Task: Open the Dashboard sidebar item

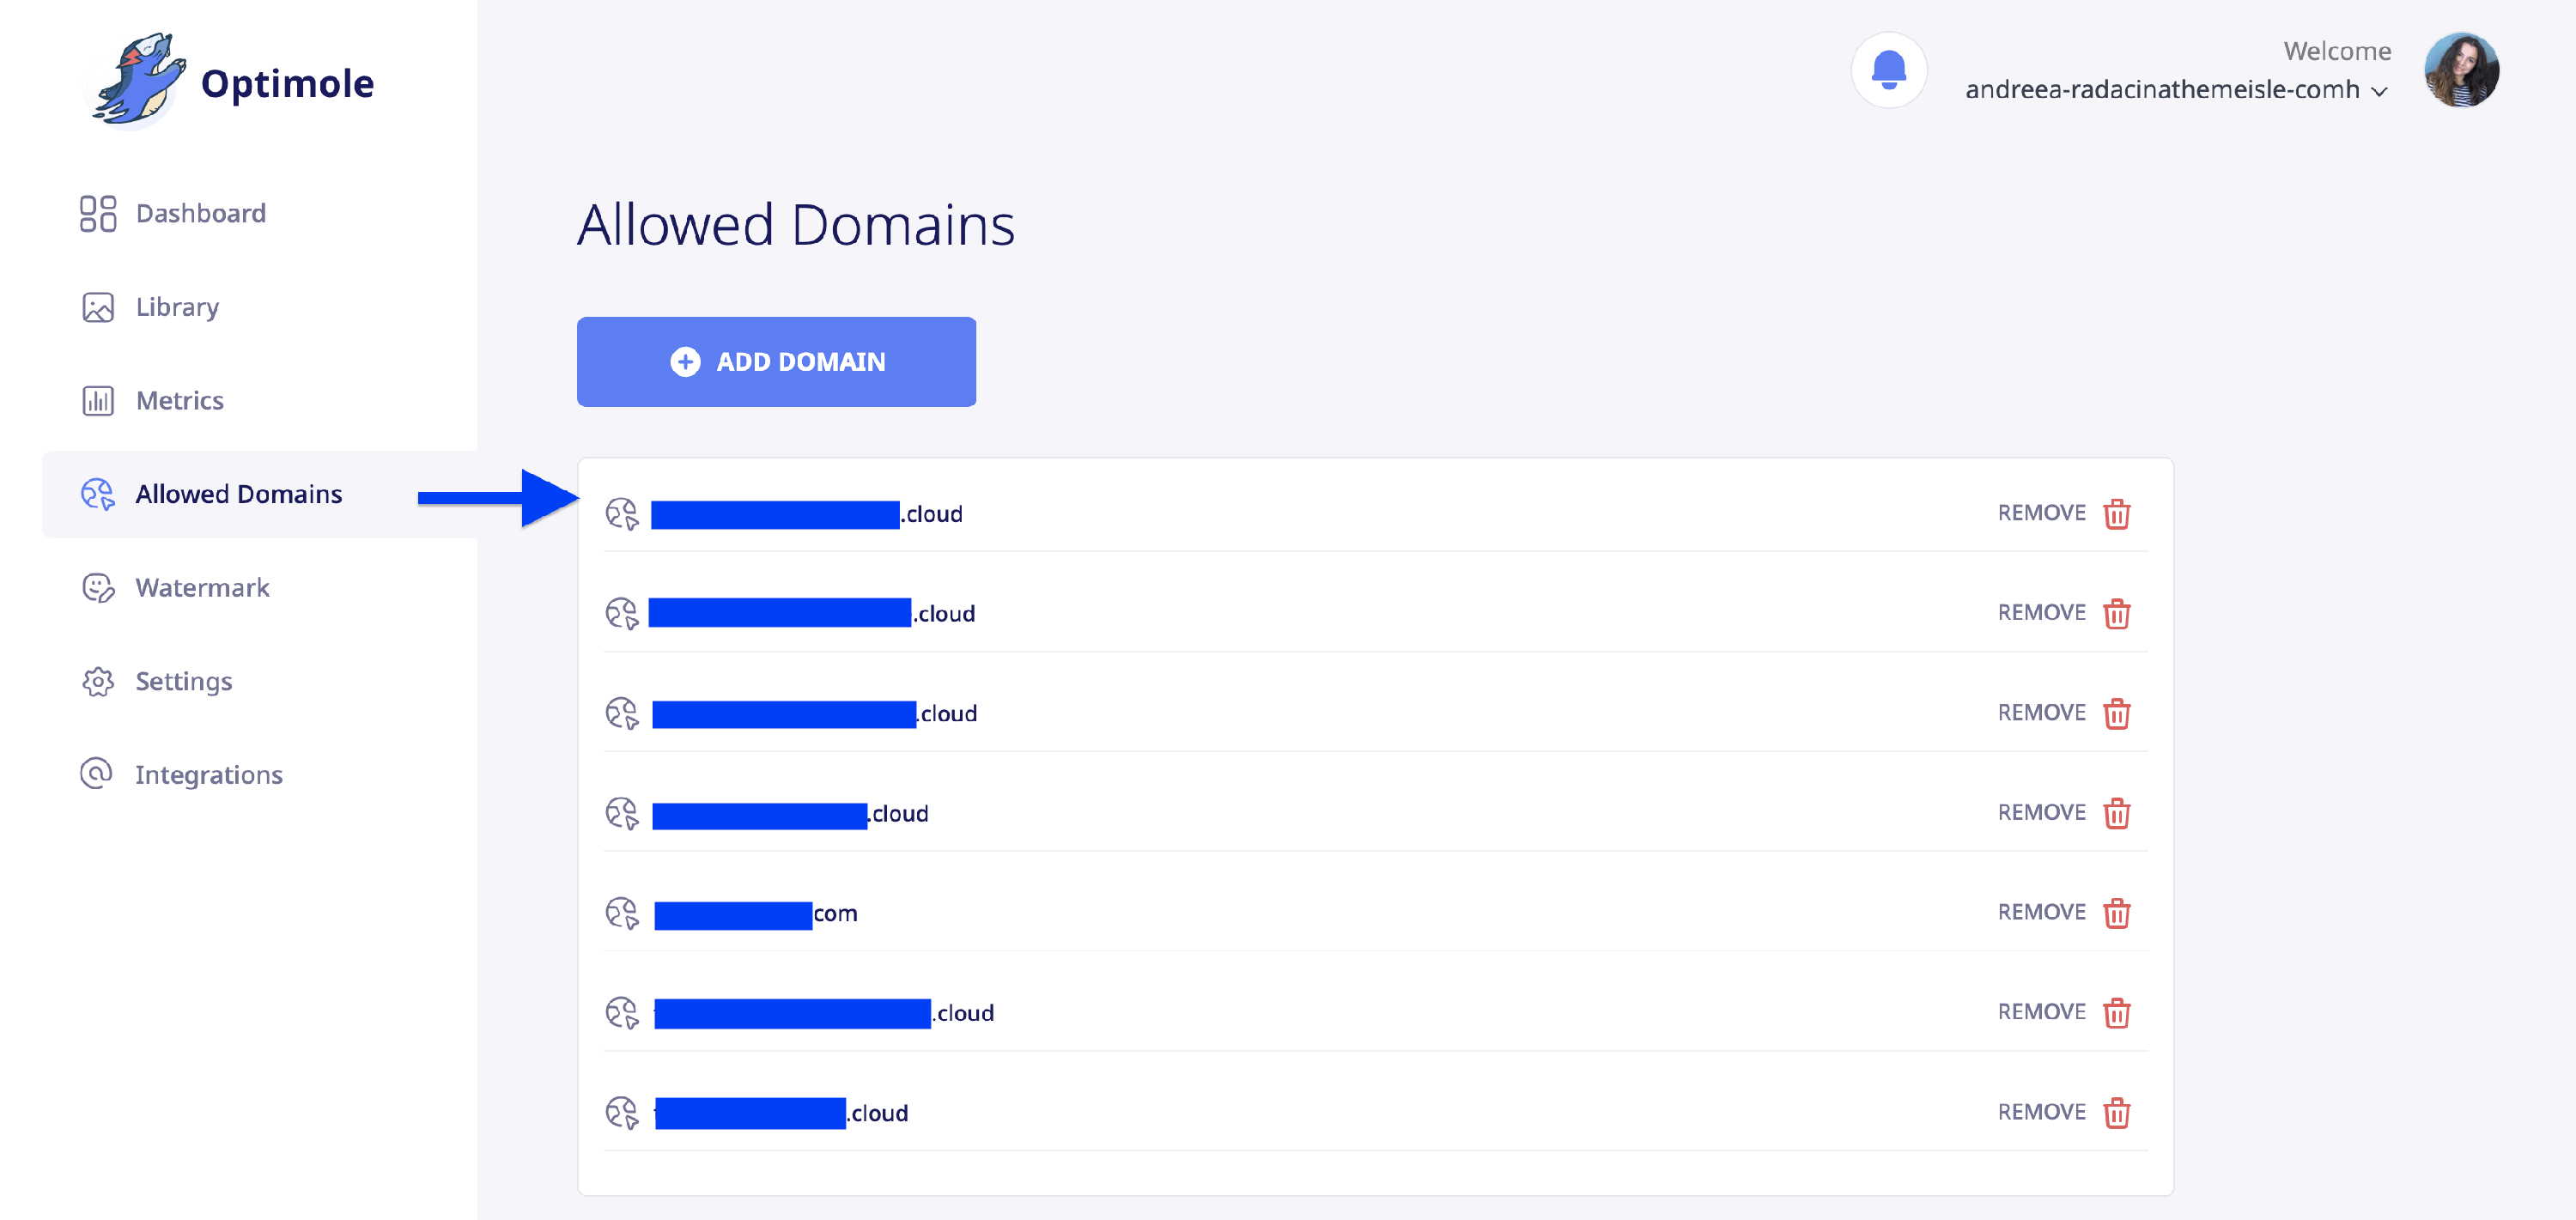Action: 200,213
